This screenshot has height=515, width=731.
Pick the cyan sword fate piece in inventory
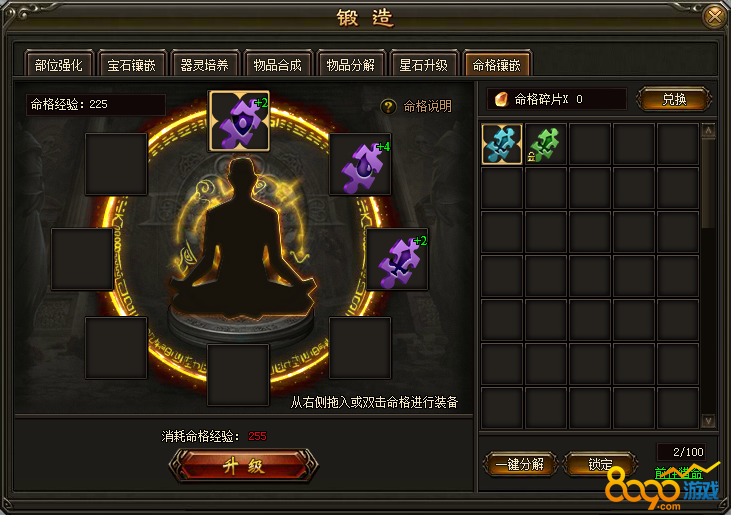[502, 144]
